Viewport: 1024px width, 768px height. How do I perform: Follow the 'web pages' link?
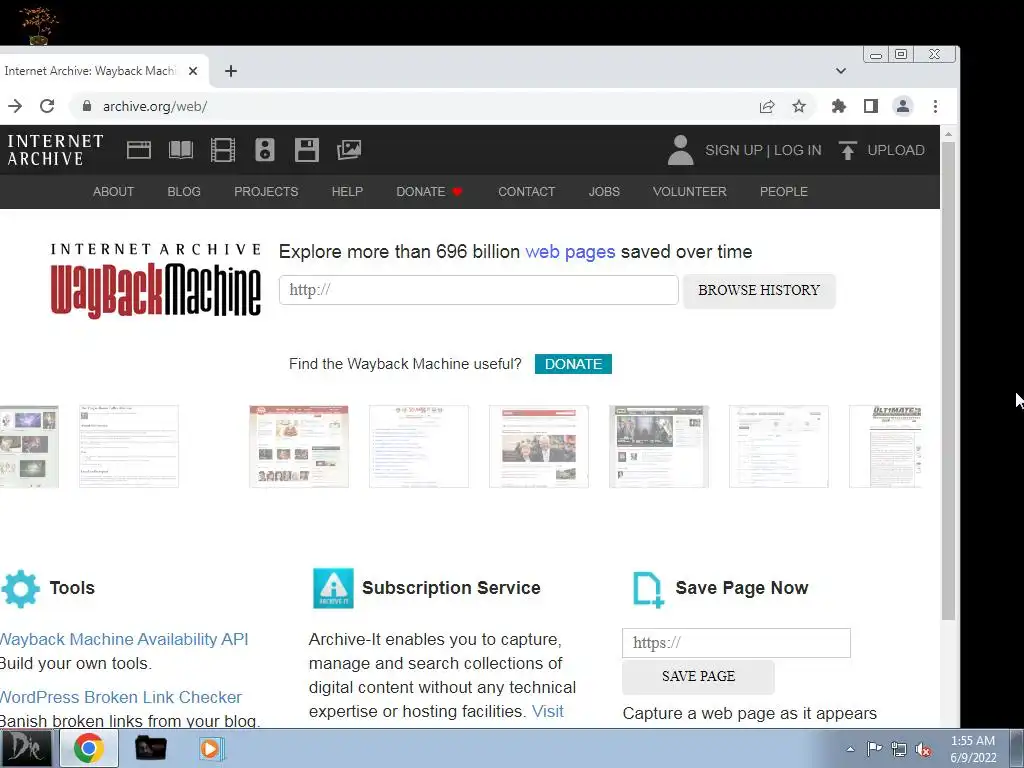(570, 251)
